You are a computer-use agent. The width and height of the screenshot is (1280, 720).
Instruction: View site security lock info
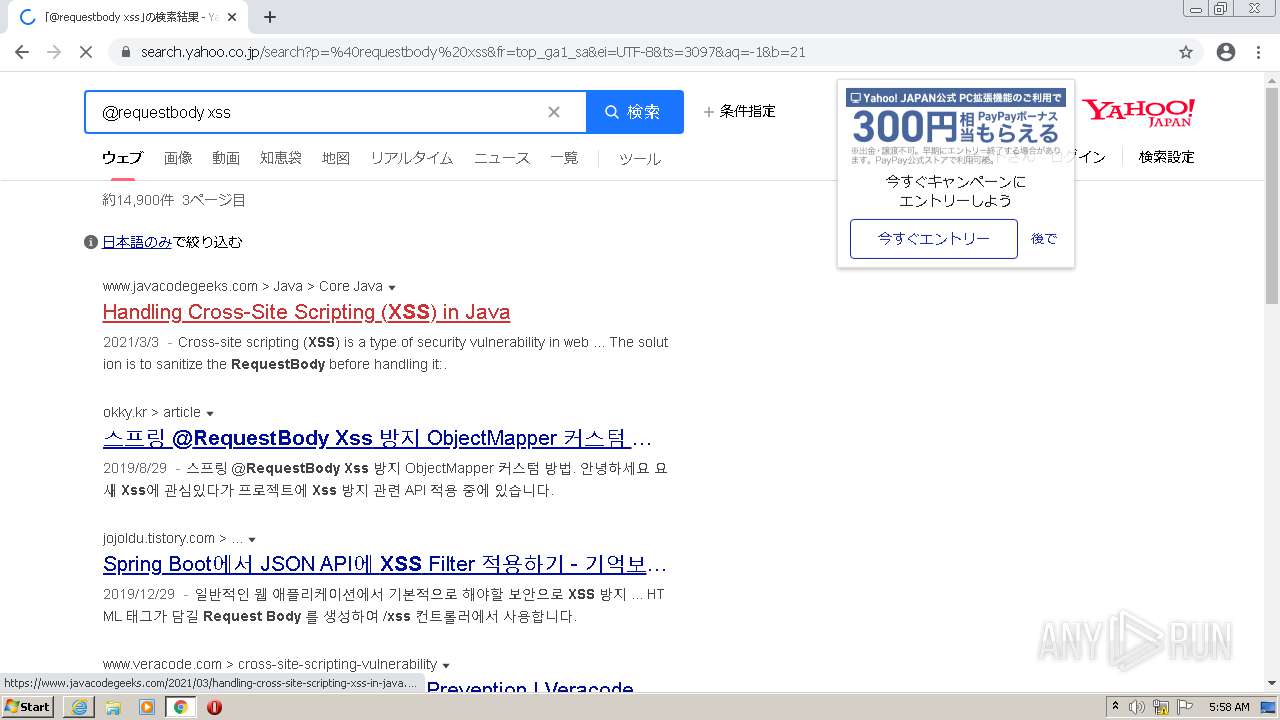coord(126,52)
